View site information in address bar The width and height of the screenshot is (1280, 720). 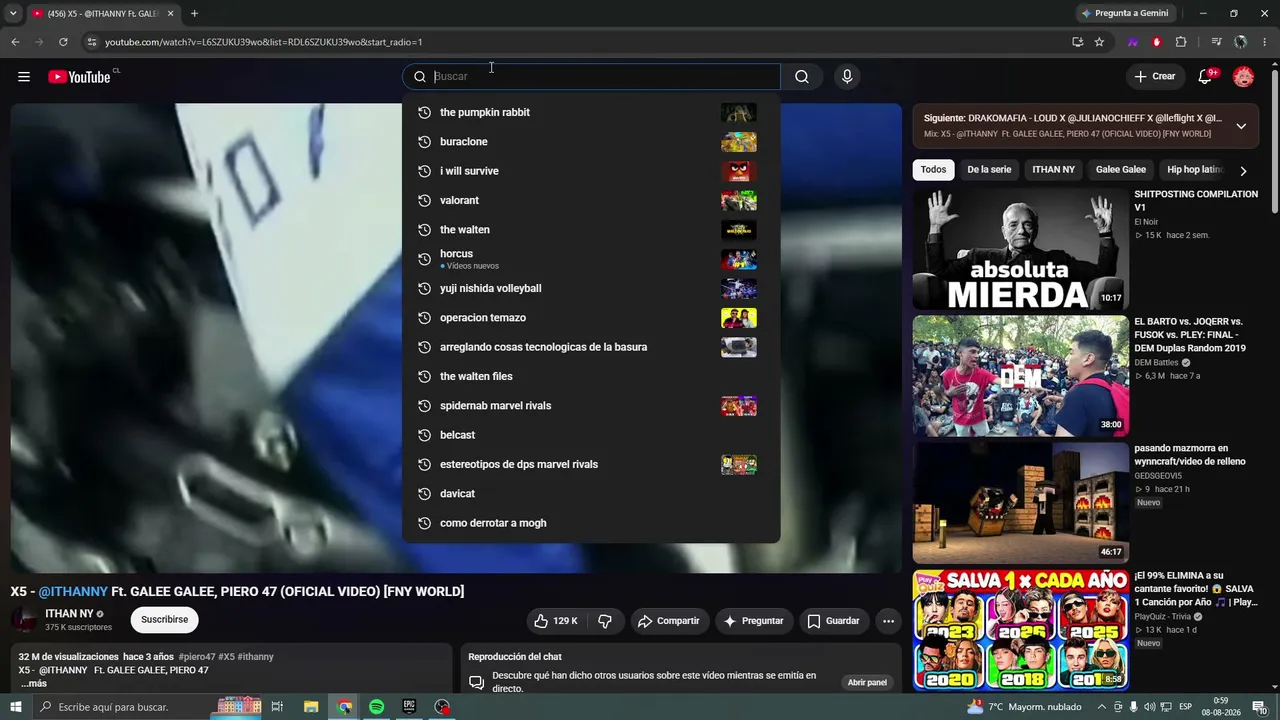click(x=91, y=42)
